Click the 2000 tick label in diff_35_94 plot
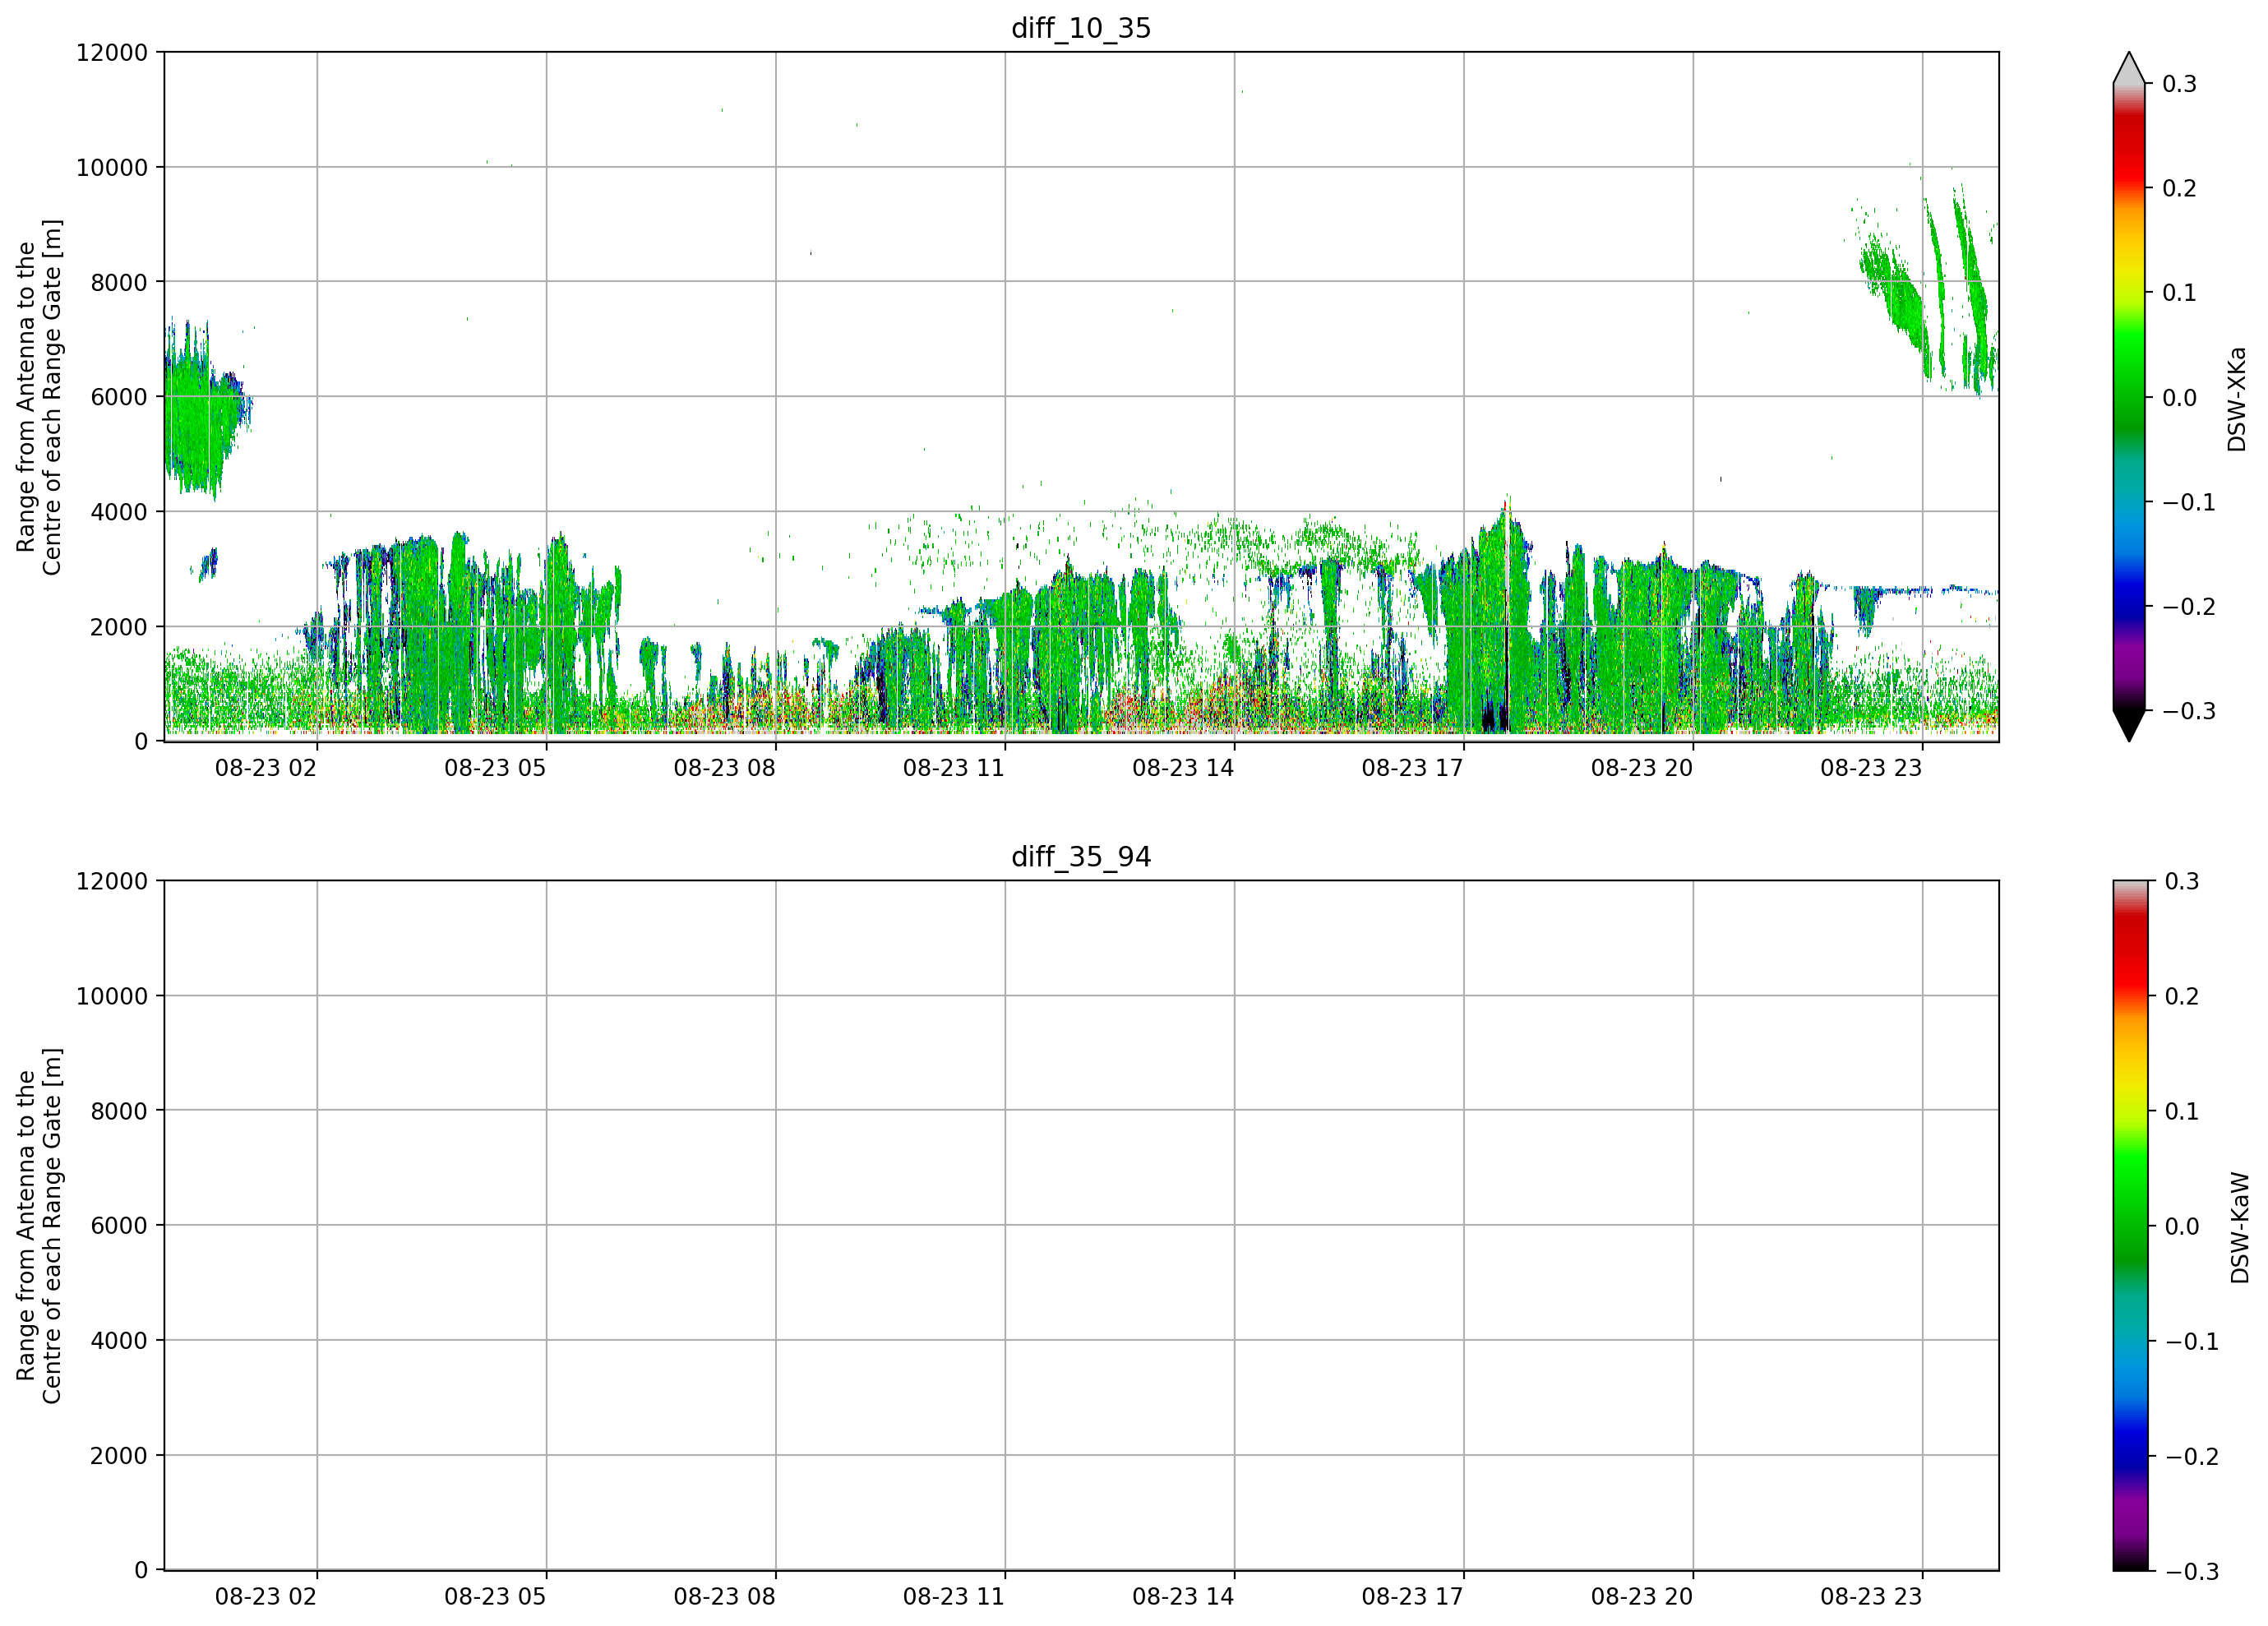The height and width of the screenshot is (1626, 2268). click(x=119, y=1456)
